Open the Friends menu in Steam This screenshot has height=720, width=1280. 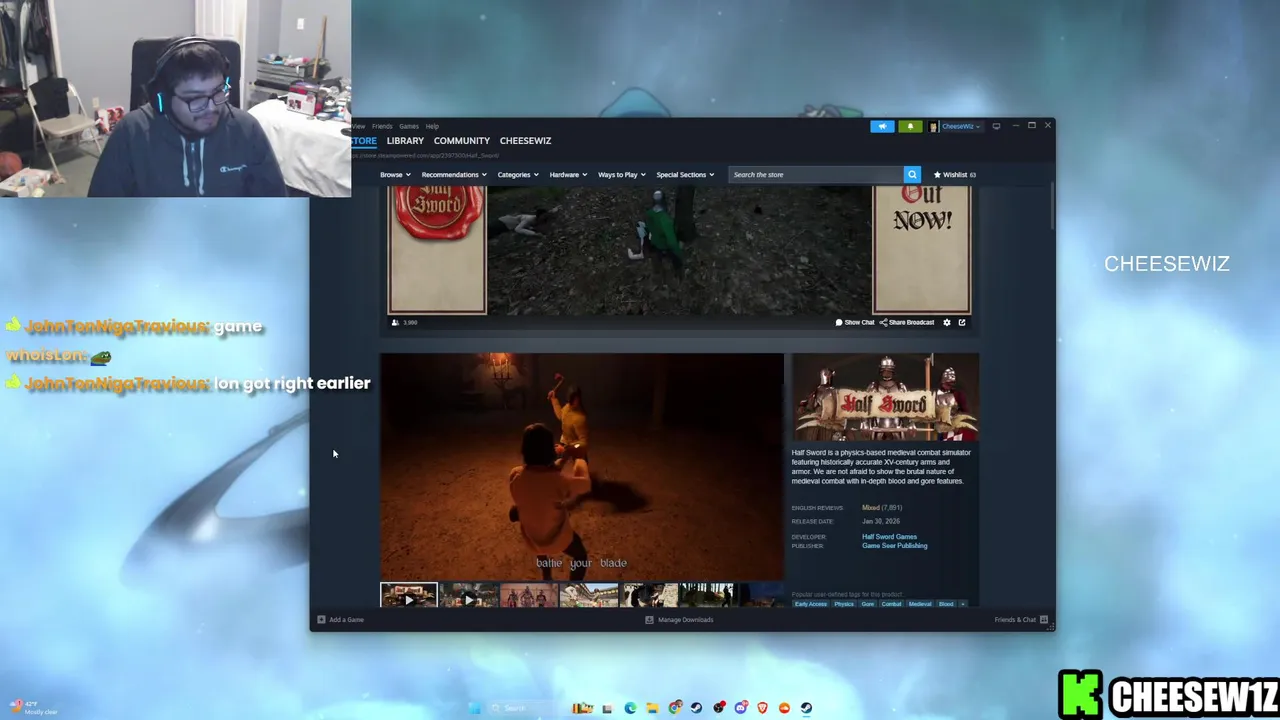tap(382, 126)
